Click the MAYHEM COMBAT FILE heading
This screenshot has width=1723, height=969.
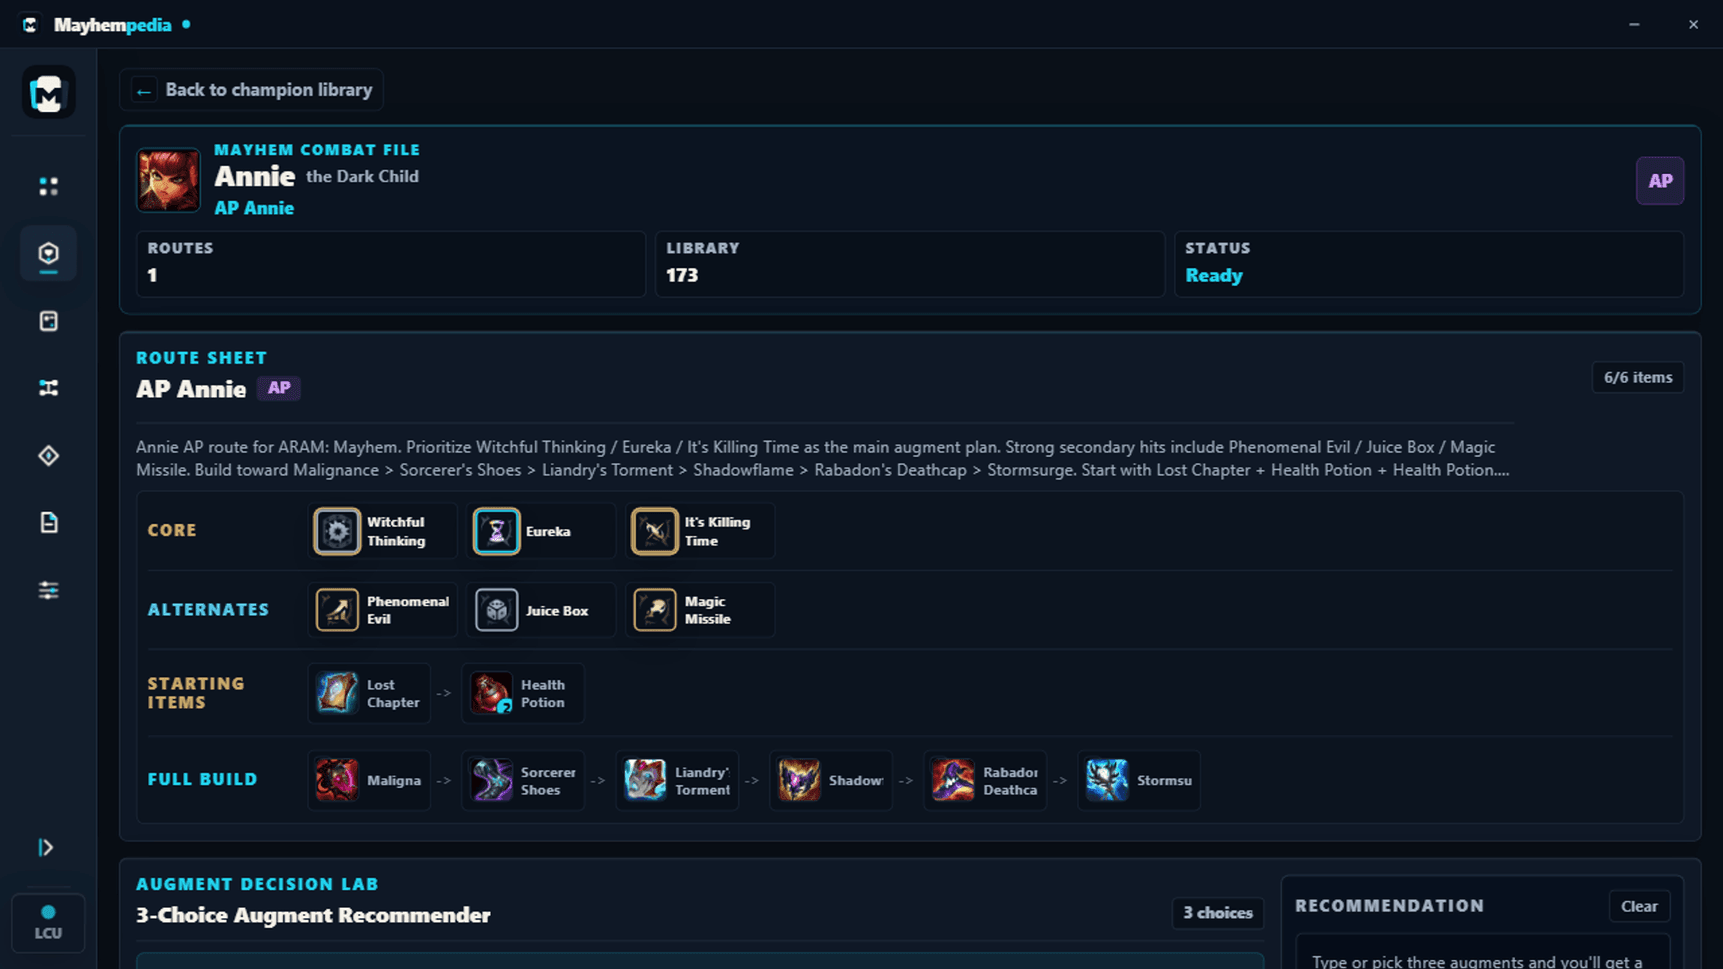317,150
